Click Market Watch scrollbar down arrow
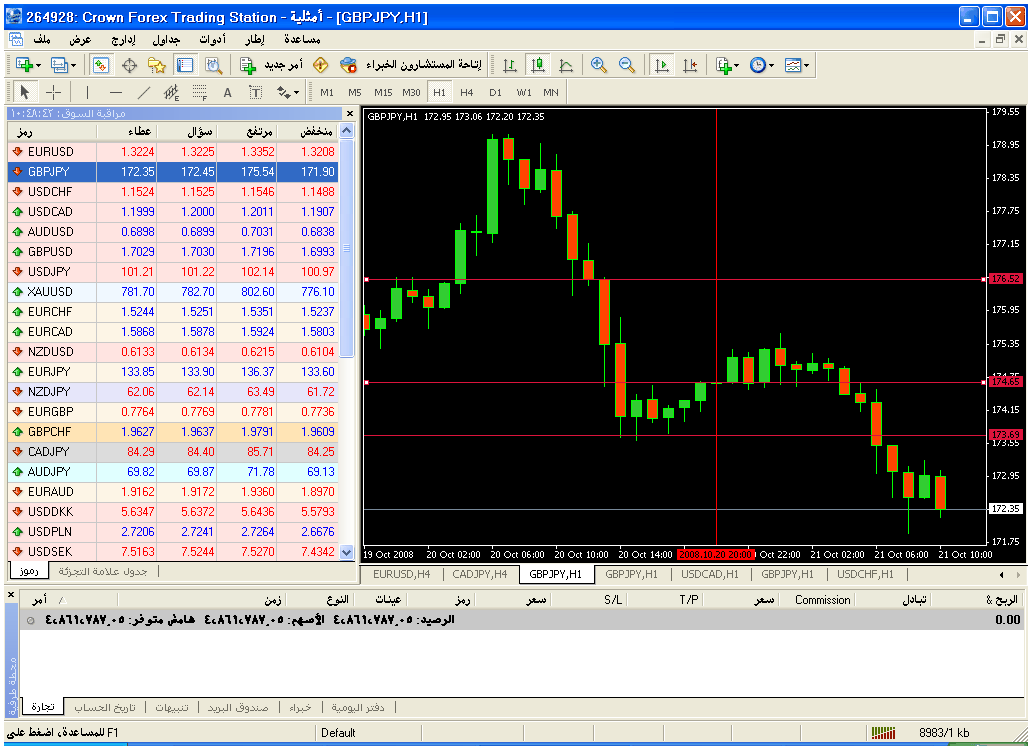 point(347,552)
